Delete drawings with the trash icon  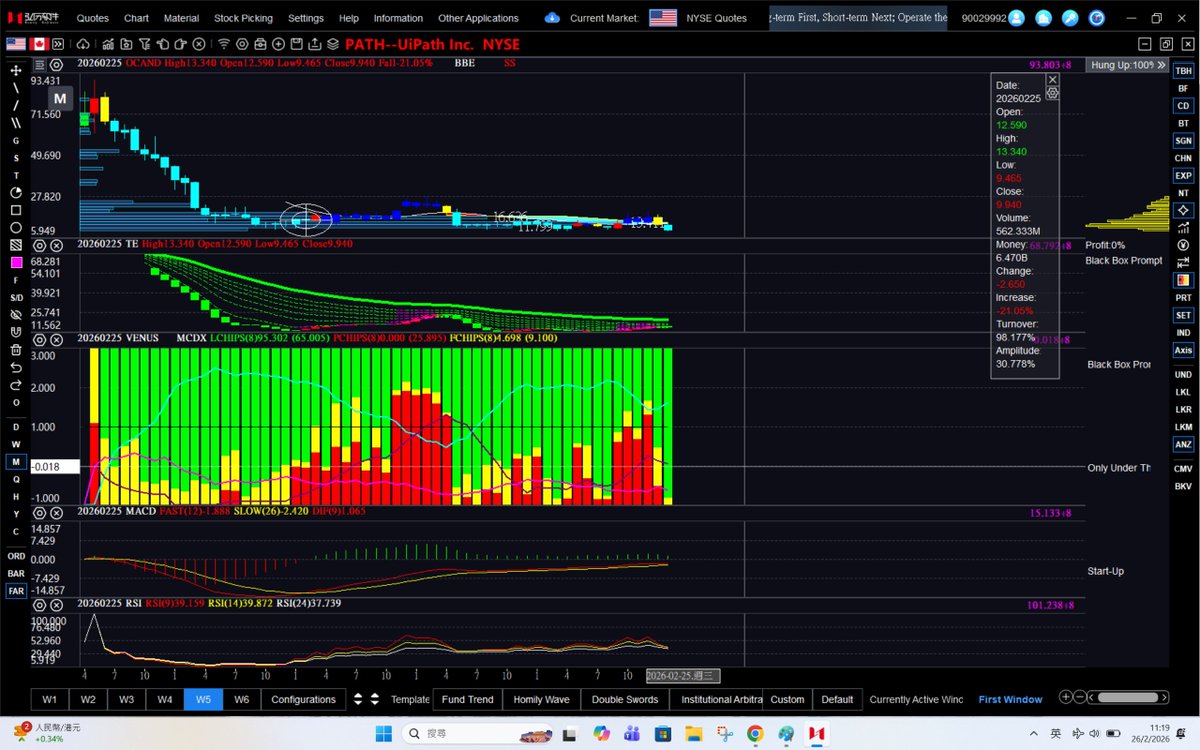coord(16,350)
